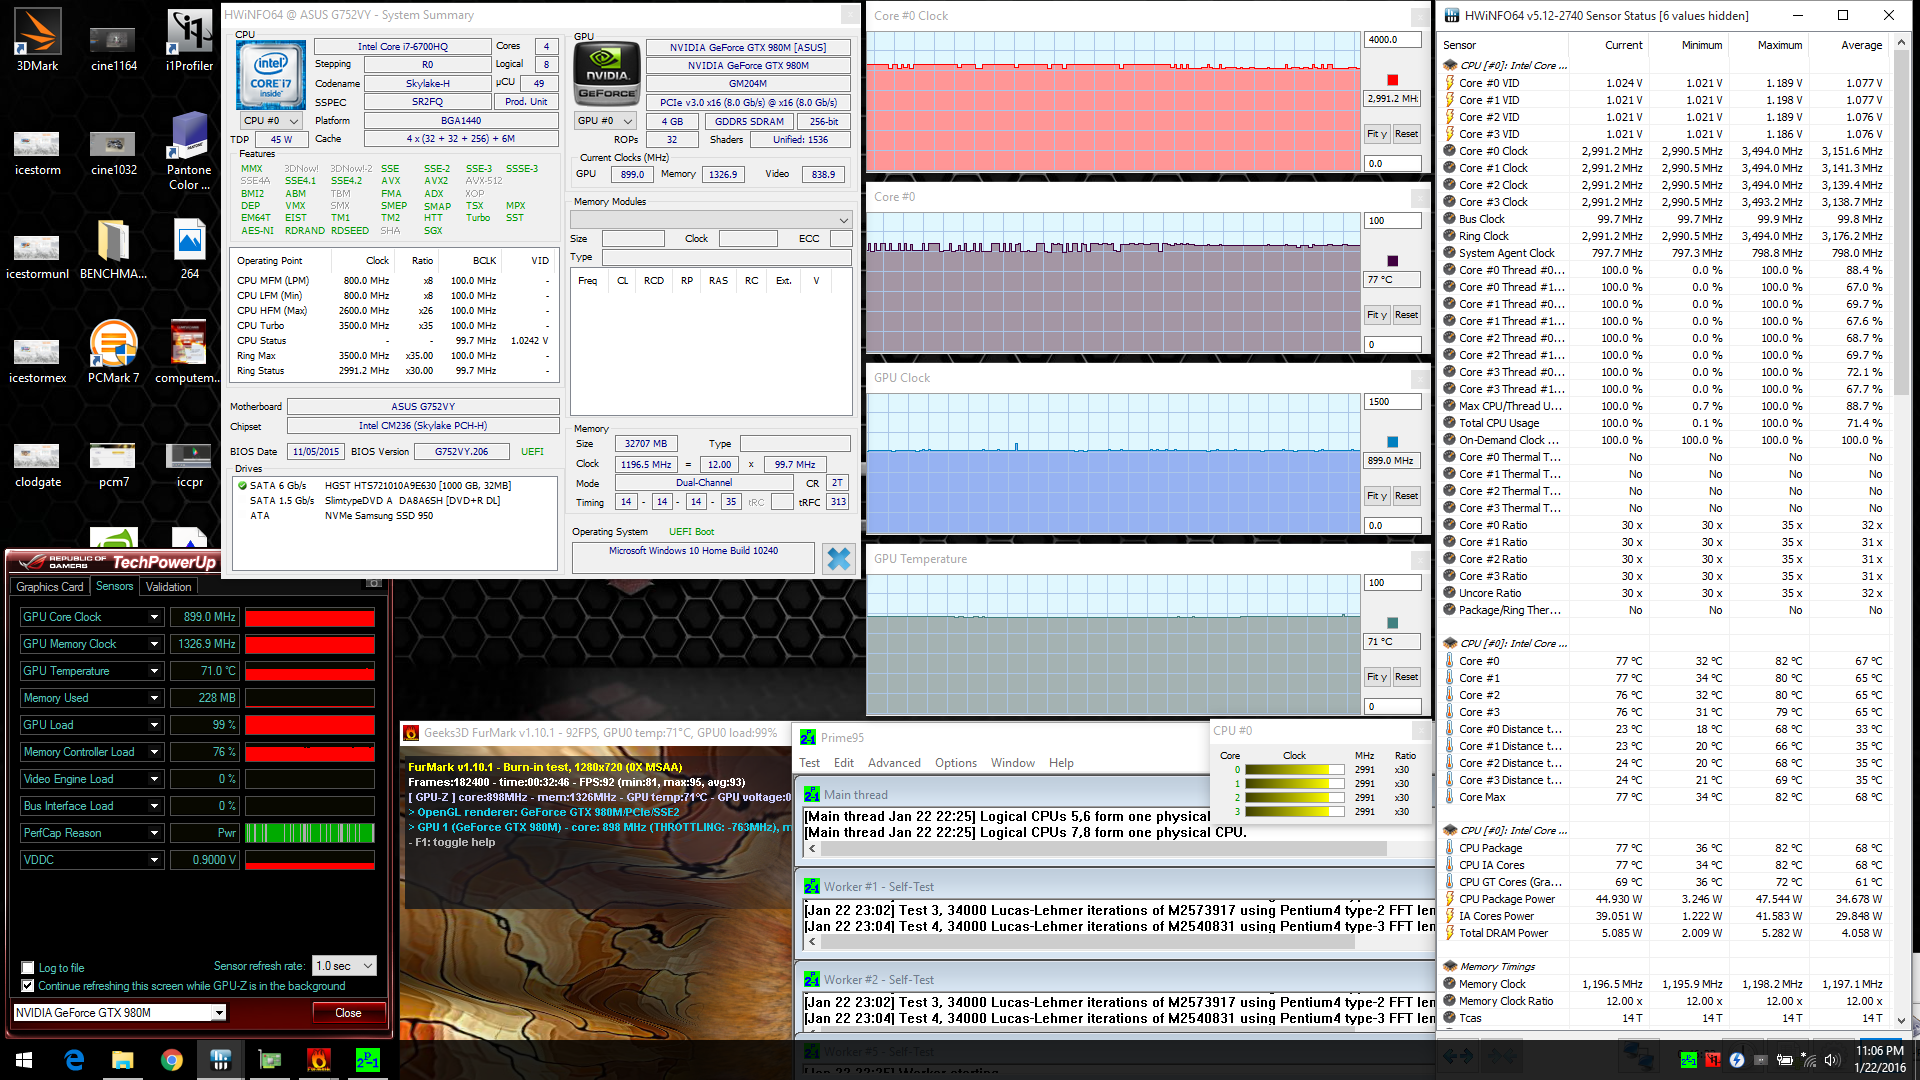
Task: Click the FurMark icon in the taskbar
Action: click(x=319, y=1060)
